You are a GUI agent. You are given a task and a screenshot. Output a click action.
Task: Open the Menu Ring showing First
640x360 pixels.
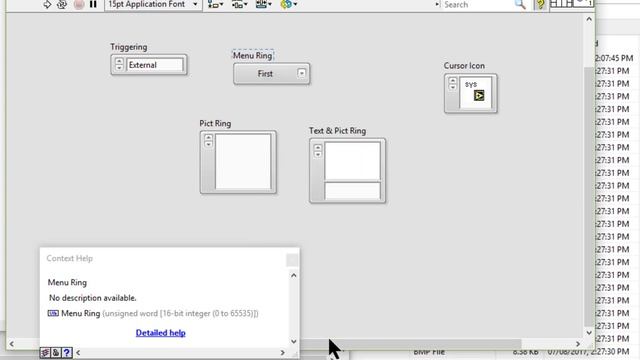[x=271, y=74]
